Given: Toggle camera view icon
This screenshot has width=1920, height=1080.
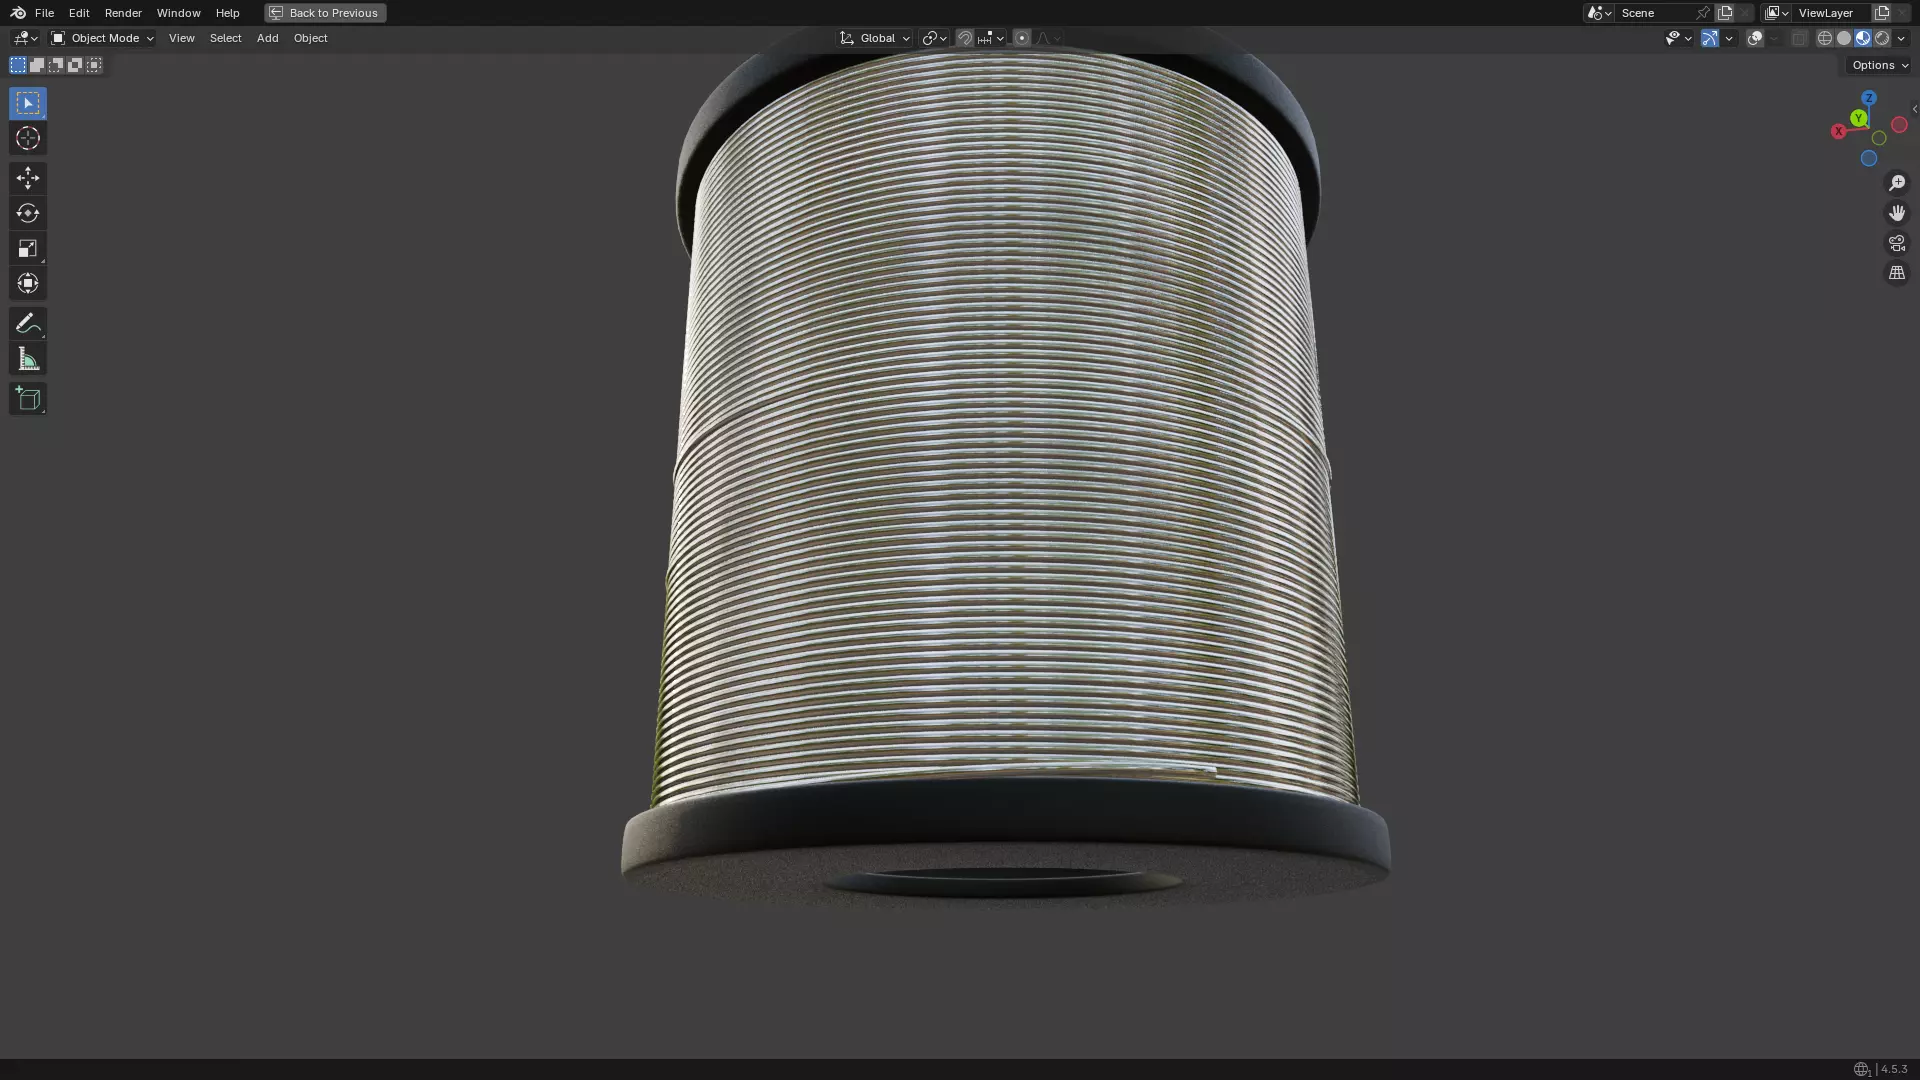Looking at the screenshot, I should pos(1897,243).
